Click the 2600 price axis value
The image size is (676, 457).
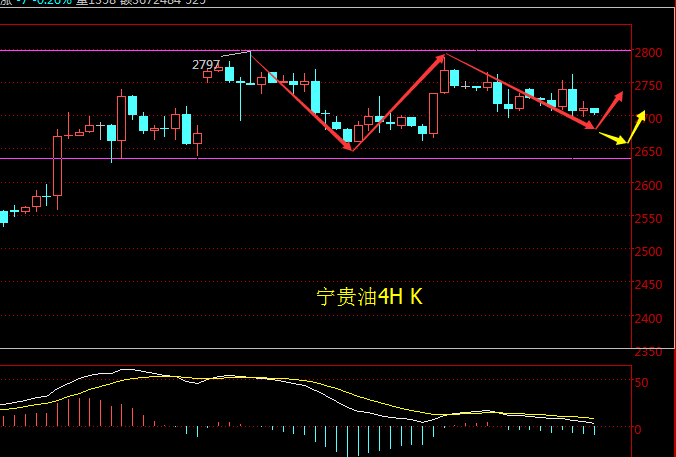pos(648,185)
